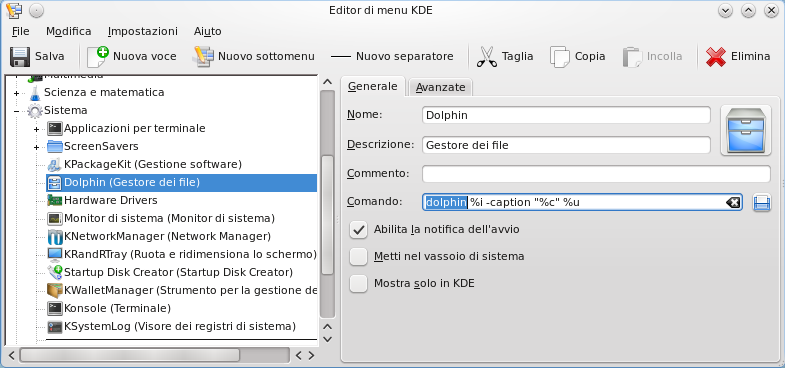Enable Metti nel vassoio di sistema
The width and height of the screenshot is (785, 368).
pos(358,257)
